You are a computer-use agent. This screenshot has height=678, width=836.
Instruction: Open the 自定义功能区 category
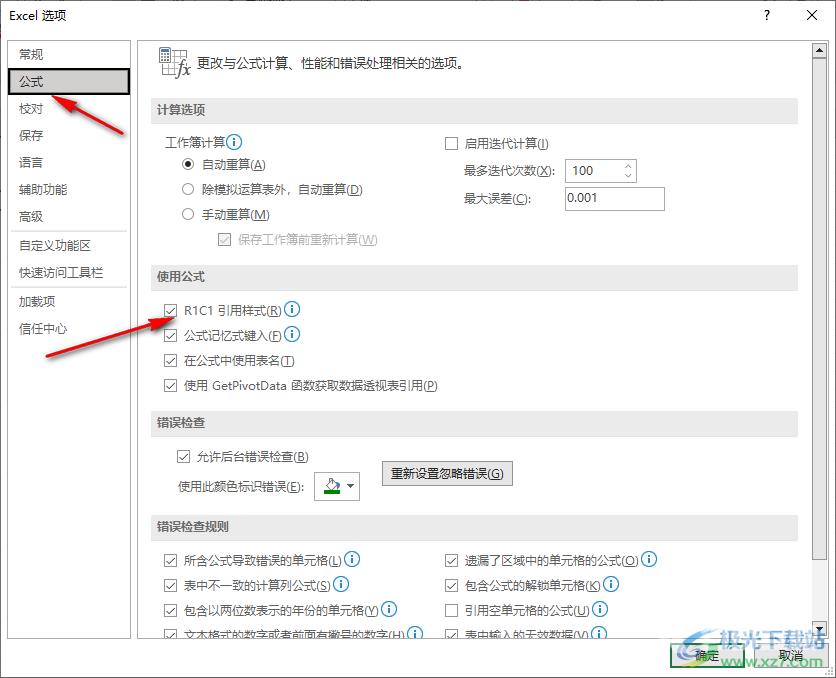[69, 245]
